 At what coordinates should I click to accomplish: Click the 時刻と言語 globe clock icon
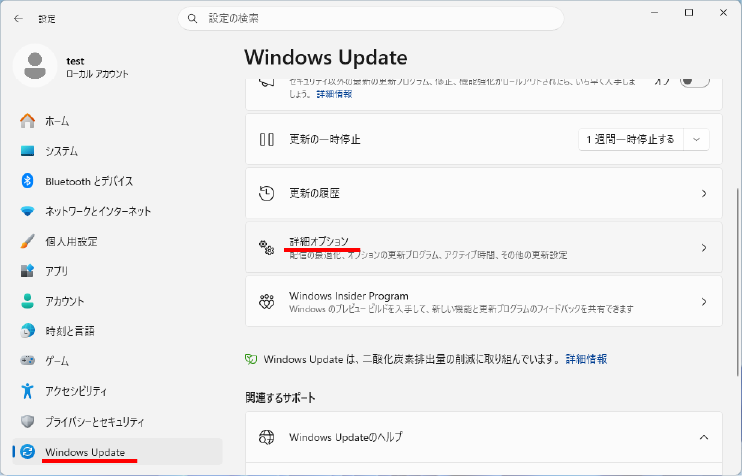point(27,331)
